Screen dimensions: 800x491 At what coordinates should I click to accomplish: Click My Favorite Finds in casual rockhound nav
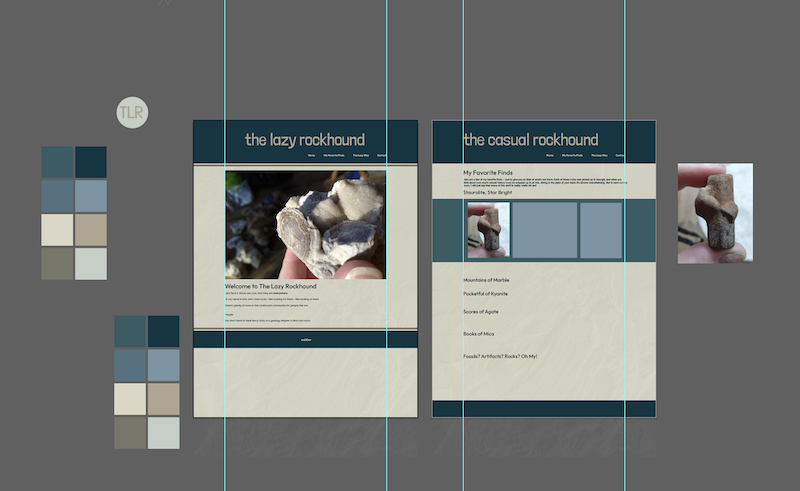pos(572,155)
